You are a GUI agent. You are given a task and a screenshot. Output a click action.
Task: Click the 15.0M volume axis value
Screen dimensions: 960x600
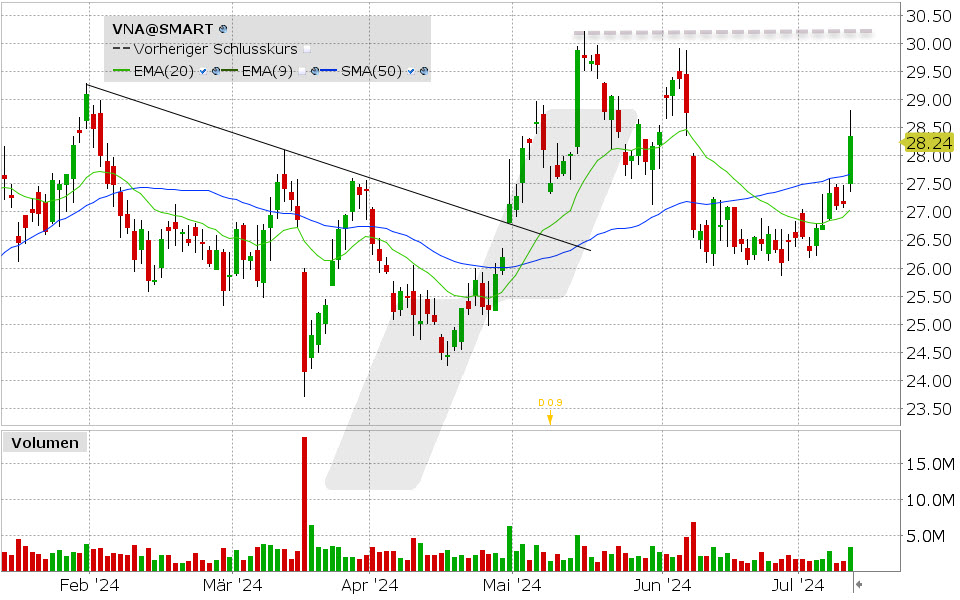click(x=930, y=465)
